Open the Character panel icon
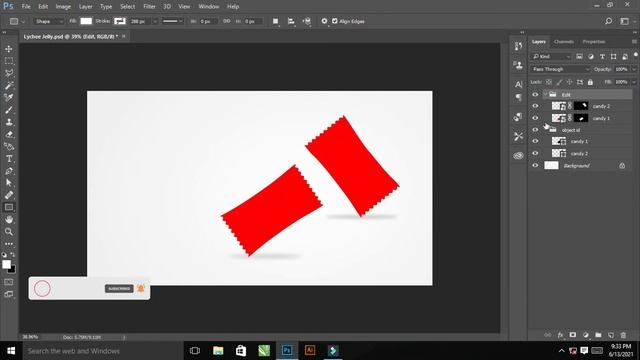640x360 pixels. tap(518, 84)
